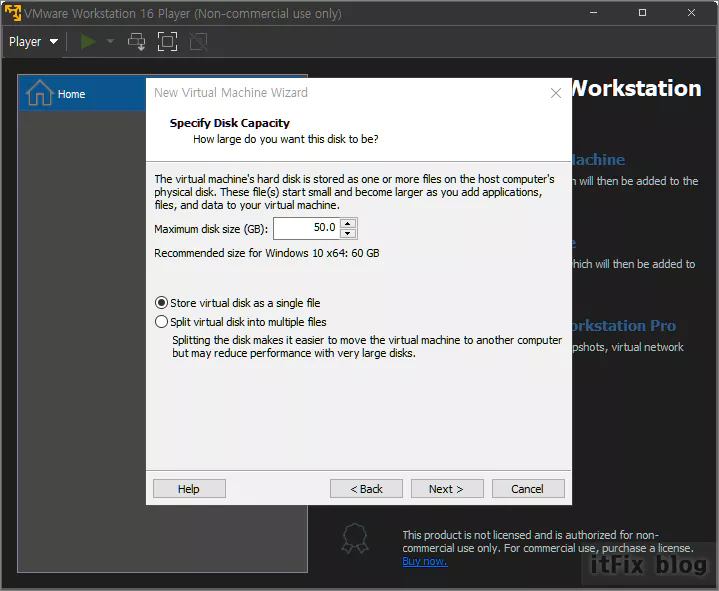Decrease disk size with down stepper arrow
The width and height of the screenshot is (719, 591).
[348, 233]
